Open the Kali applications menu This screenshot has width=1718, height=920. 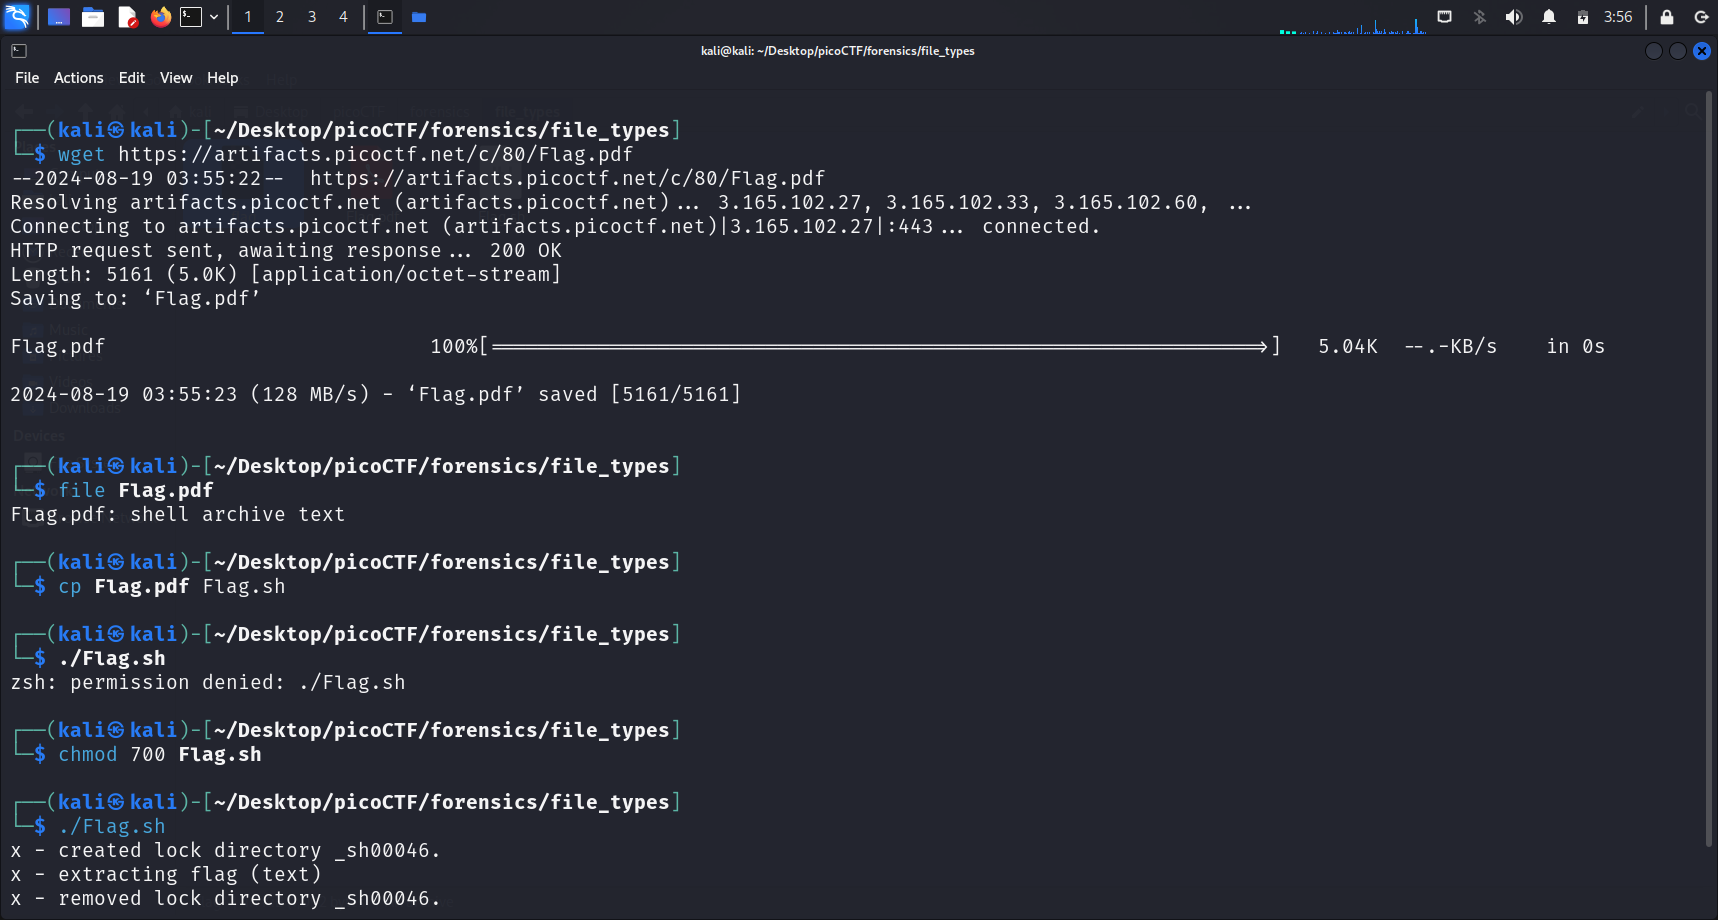(17, 17)
